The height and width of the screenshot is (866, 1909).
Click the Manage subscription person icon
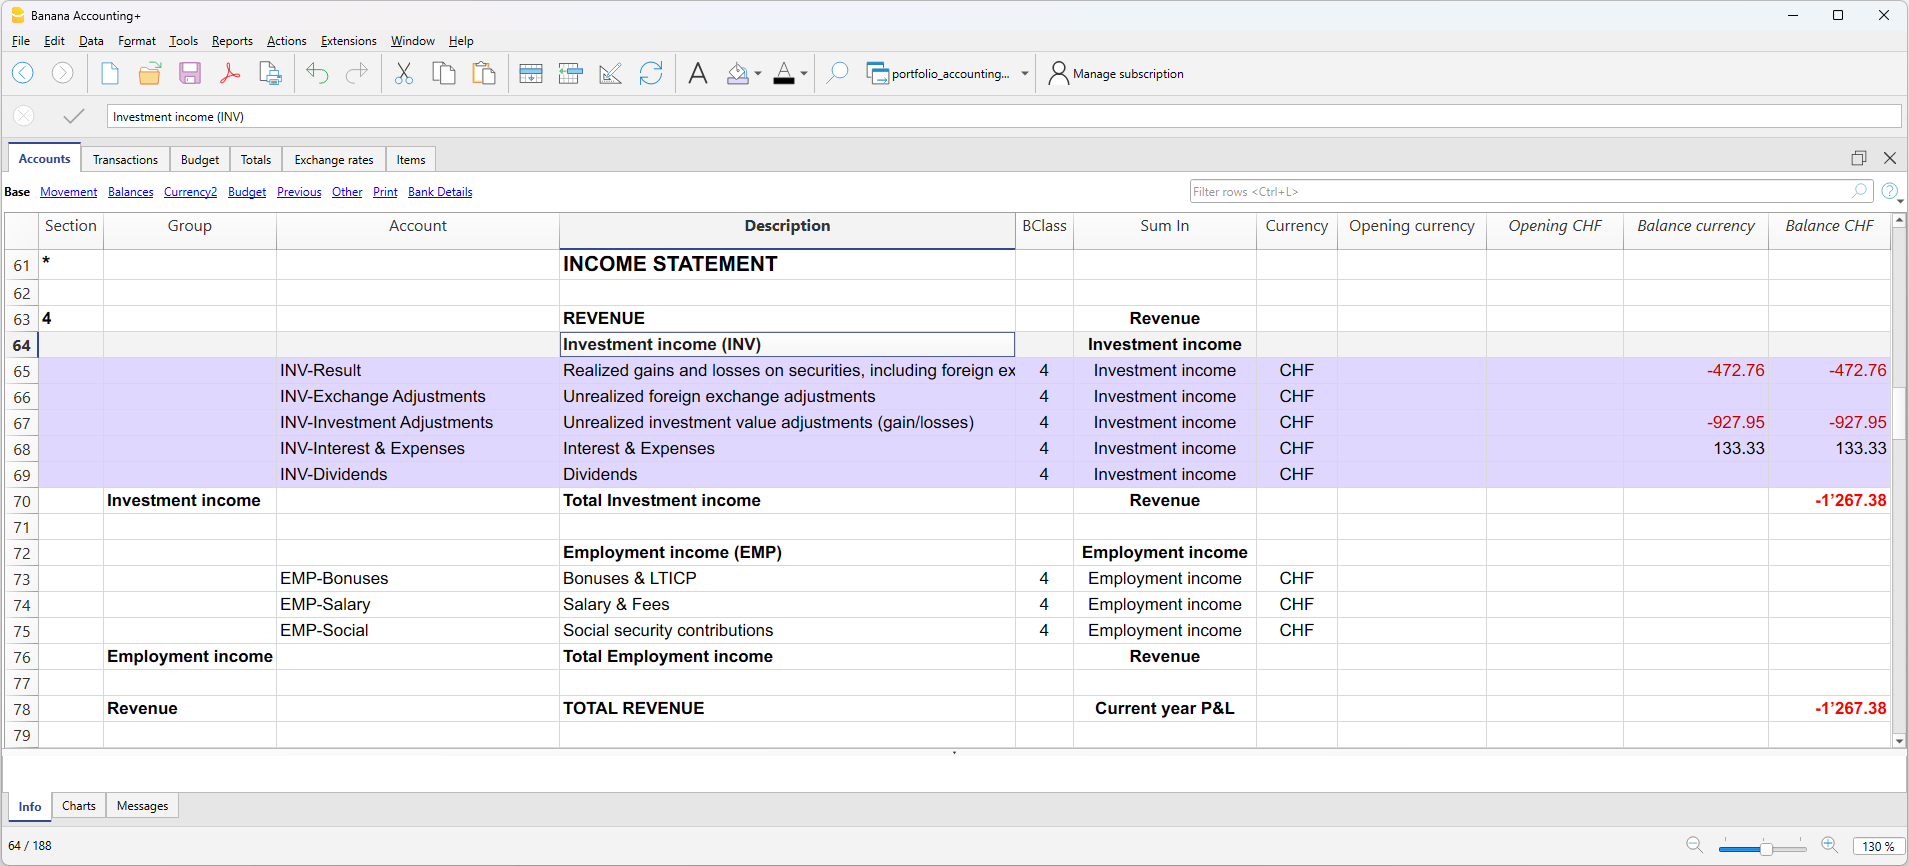click(1058, 73)
